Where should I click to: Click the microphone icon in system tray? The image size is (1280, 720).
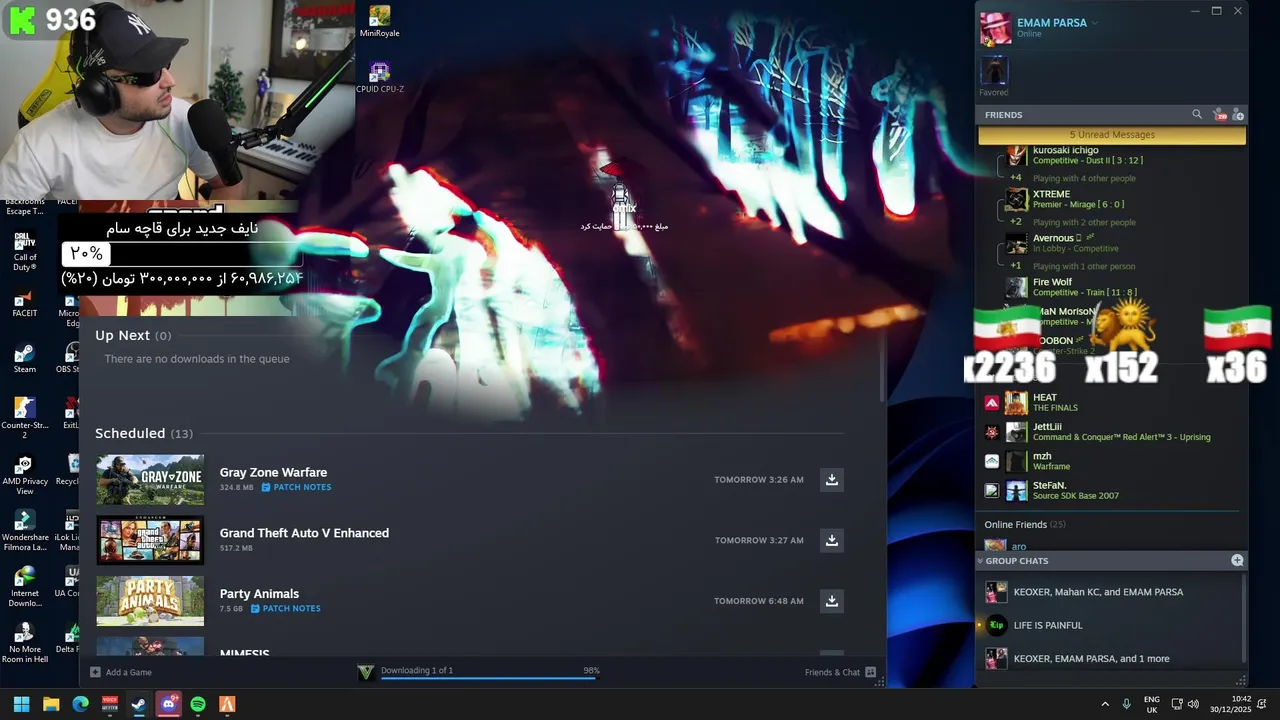[1127, 704]
